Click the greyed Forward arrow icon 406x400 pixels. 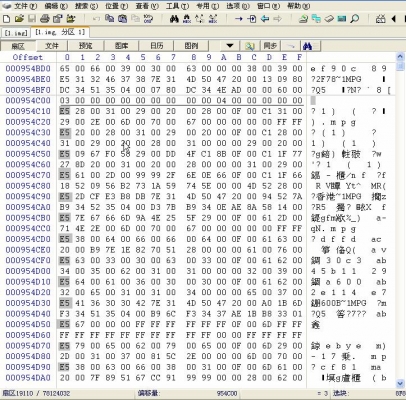pyautogui.click(x=277, y=19)
